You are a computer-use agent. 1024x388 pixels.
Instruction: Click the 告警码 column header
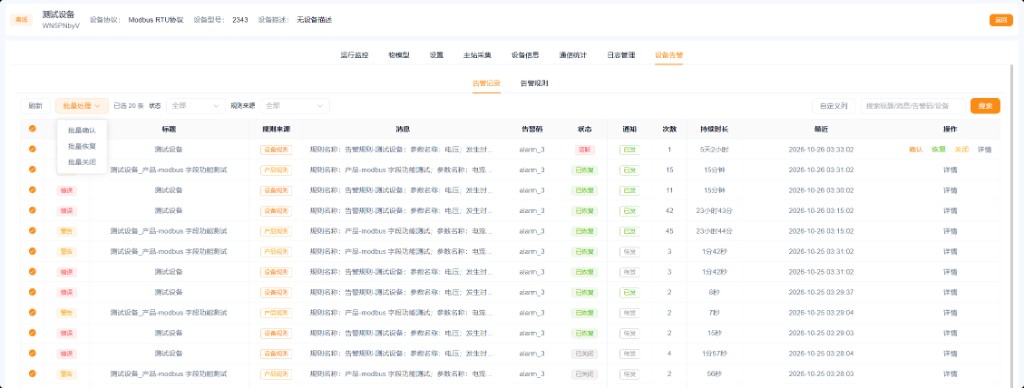click(532, 129)
